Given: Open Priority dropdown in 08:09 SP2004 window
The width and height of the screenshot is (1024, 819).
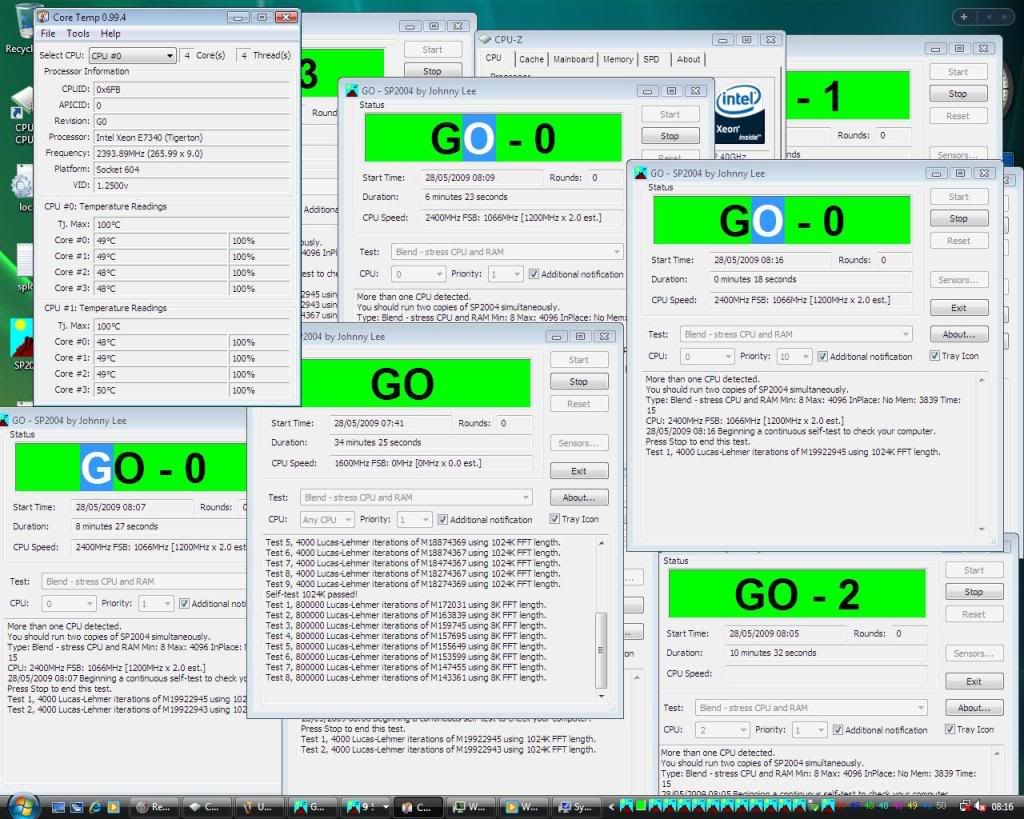Looking at the screenshot, I should (x=505, y=274).
